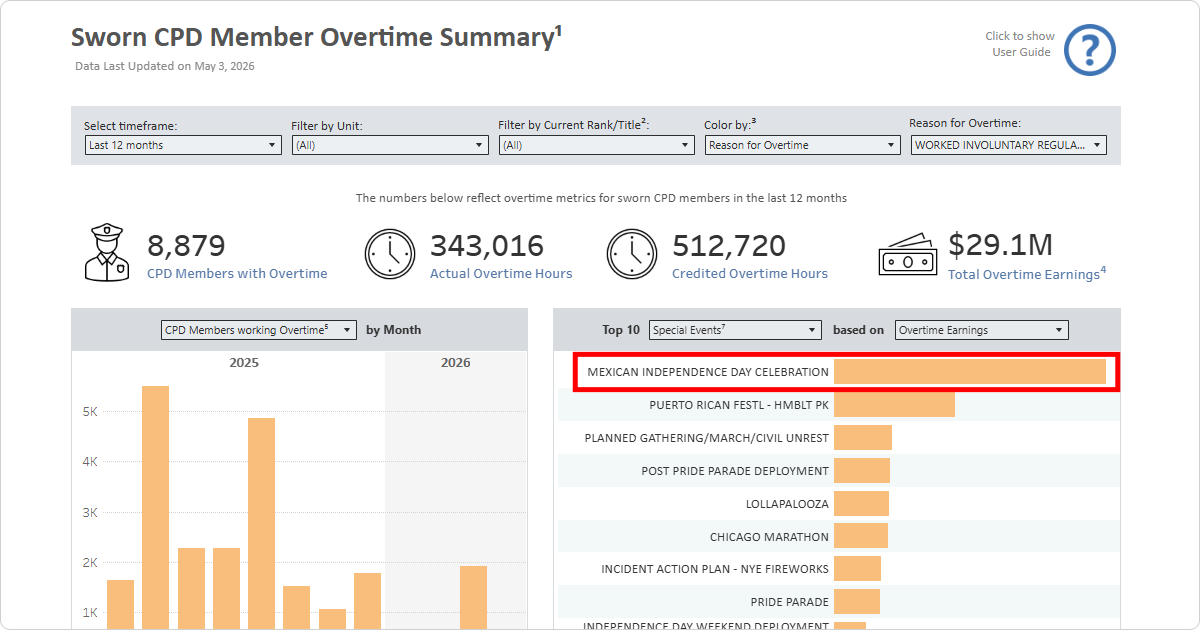Open the Special Events Top 10 dropdown
The width and height of the screenshot is (1200, 630).
click(735, 330)
